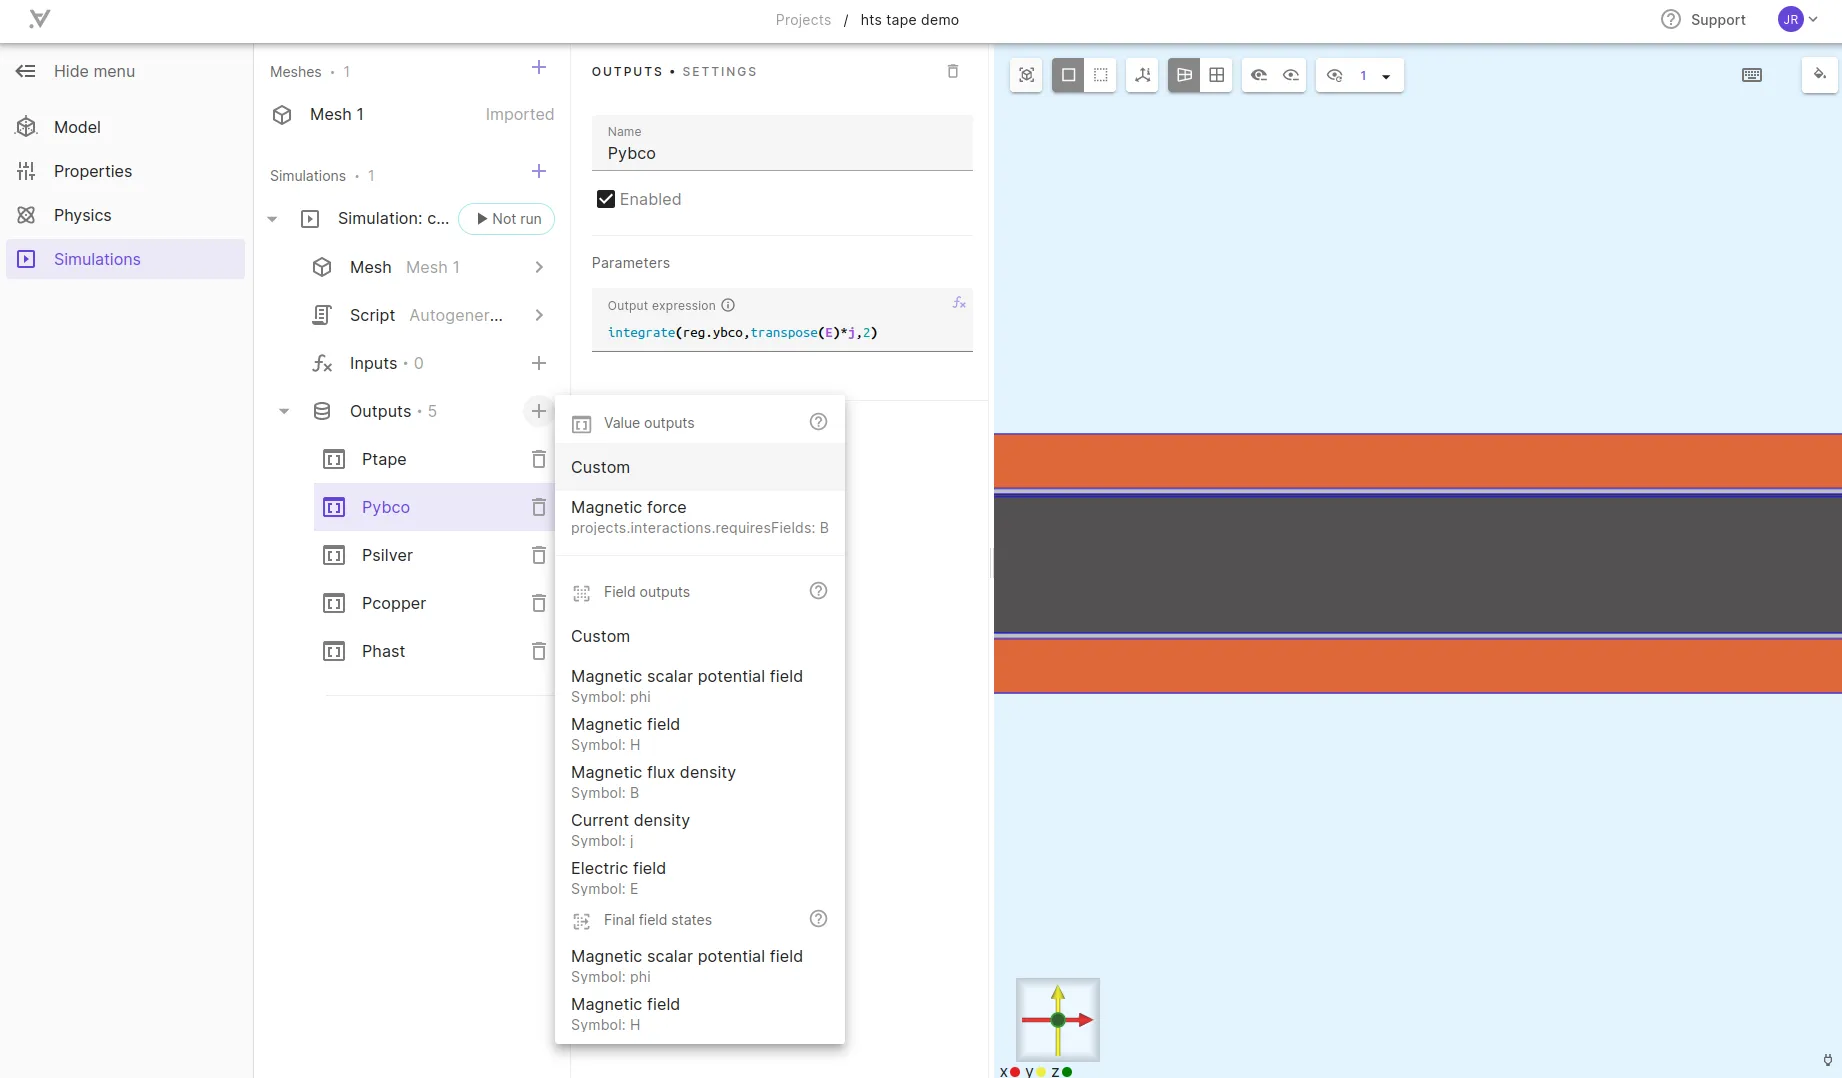Select the Psilver output

click(387, 555)
